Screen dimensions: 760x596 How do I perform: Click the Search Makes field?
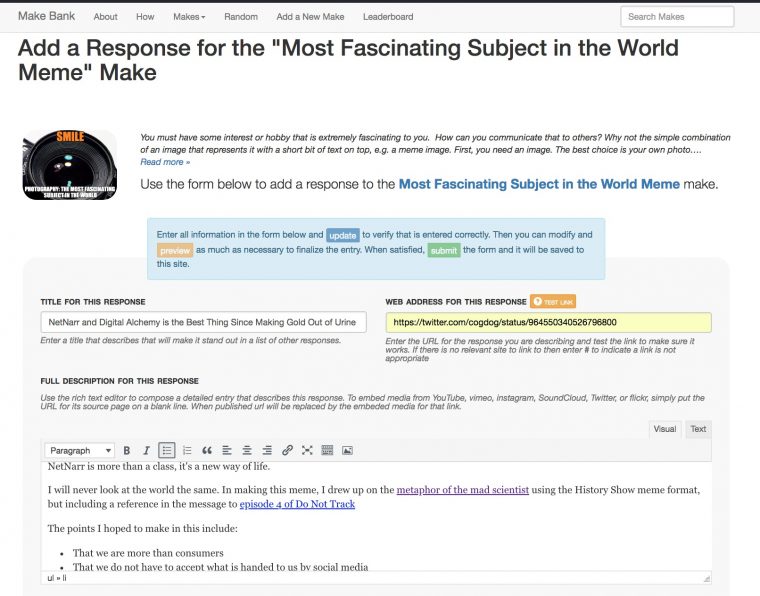(676, 17)
